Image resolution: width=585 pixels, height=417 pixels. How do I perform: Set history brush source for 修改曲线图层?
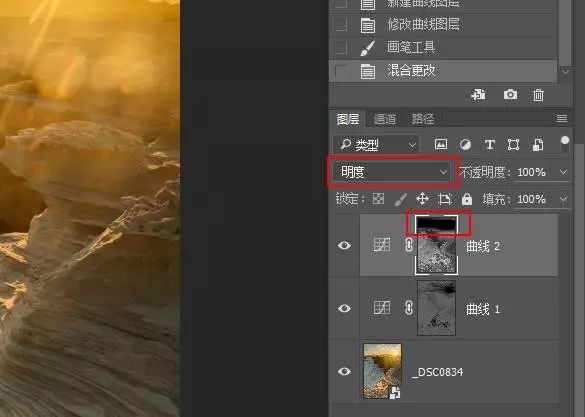coord(341,25)
